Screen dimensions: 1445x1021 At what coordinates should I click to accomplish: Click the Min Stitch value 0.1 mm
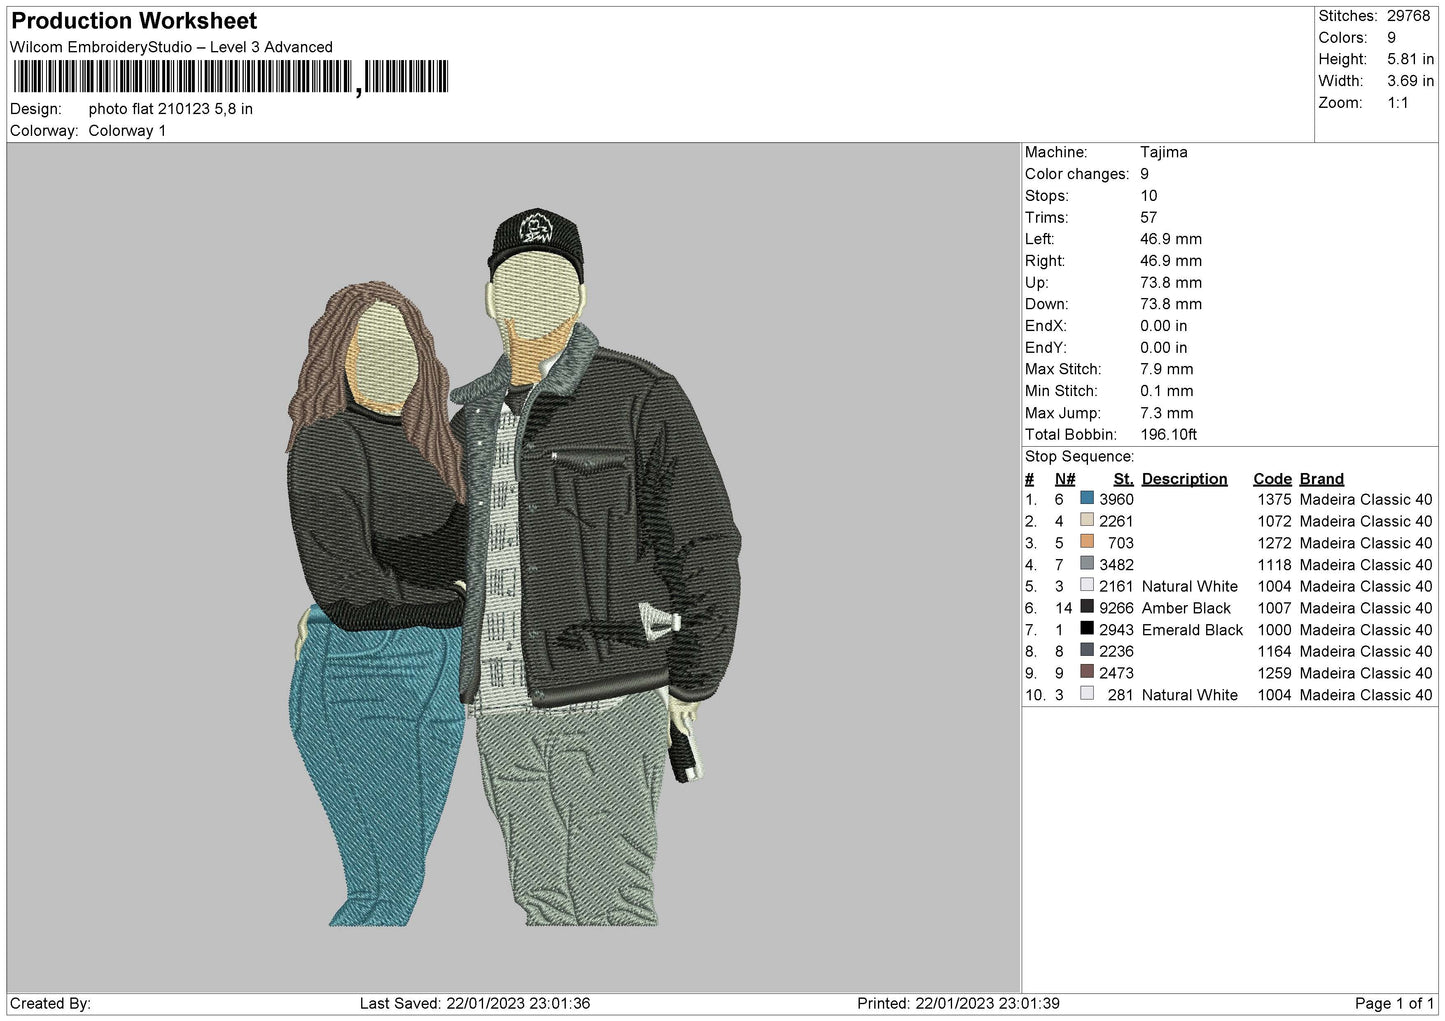pyautogui.click(x=1166, y=391)
